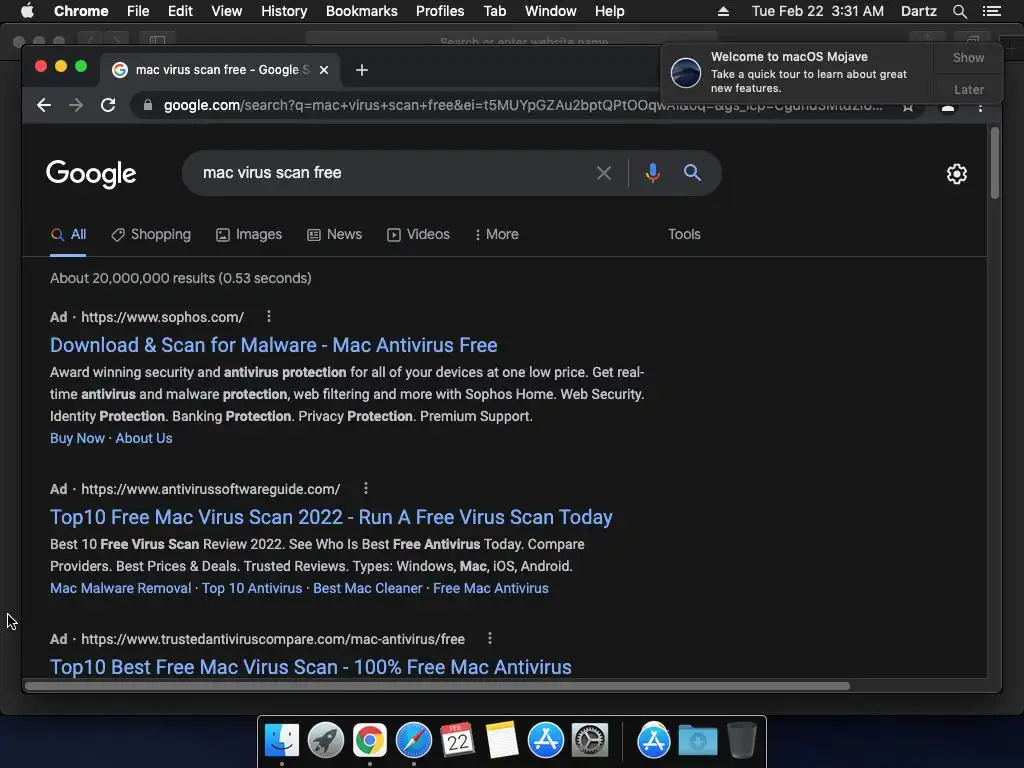The width and height of the screenshot is (1024, 768).
Task: Submit the search using the magnifier icon
Action: [x=692, y=172]
